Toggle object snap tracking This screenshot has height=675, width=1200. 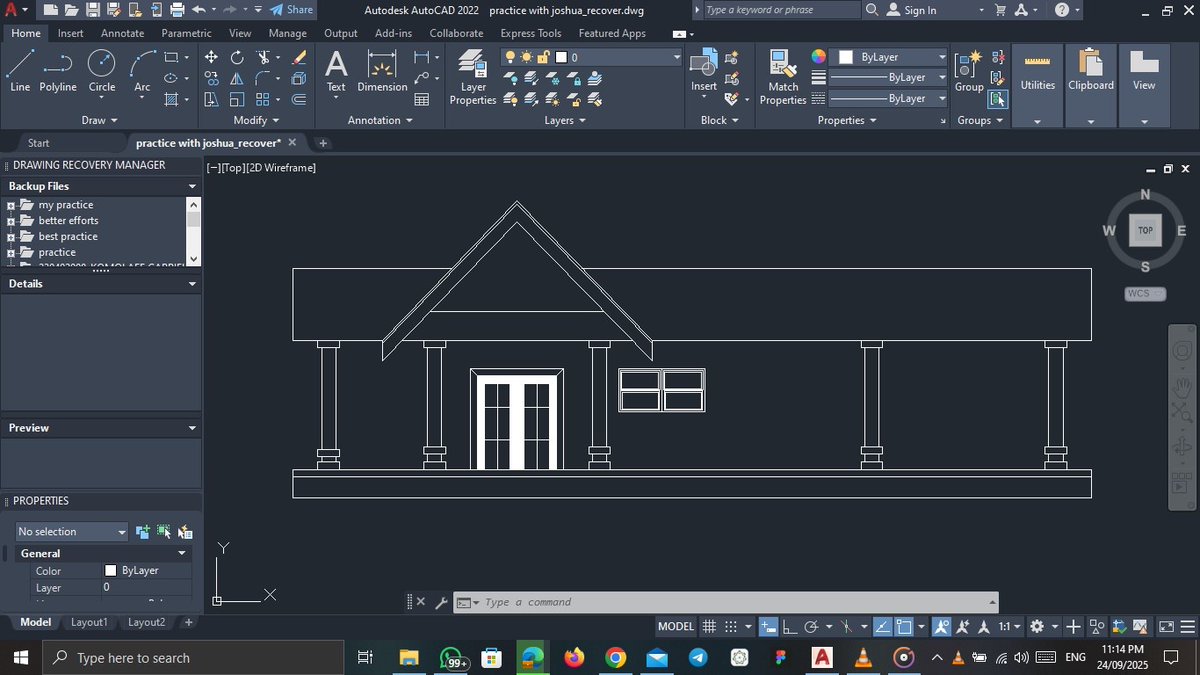883,627
